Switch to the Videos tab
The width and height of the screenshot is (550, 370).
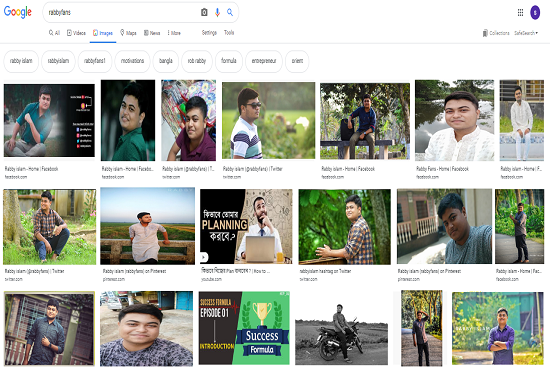click(76, 33)
